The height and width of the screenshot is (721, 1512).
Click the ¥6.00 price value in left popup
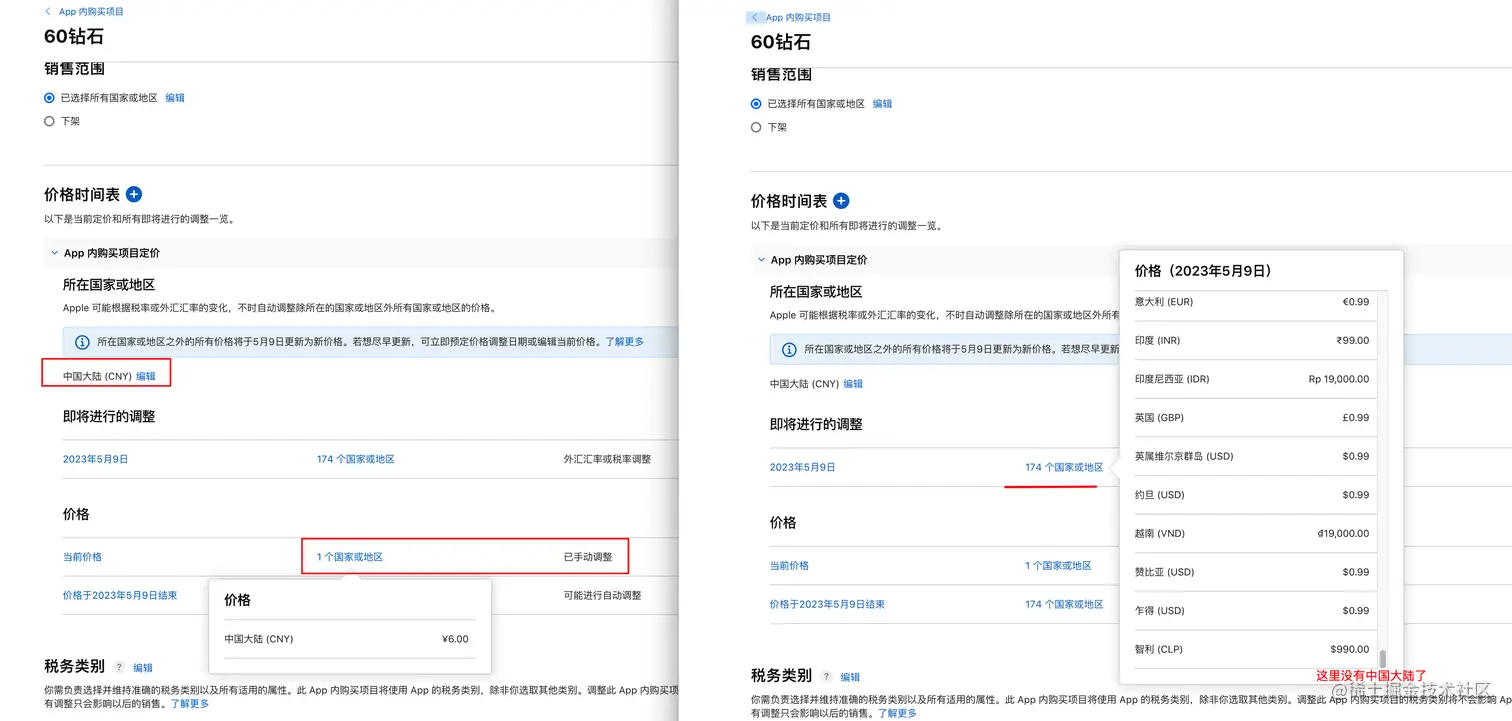[x=455, y=639]
